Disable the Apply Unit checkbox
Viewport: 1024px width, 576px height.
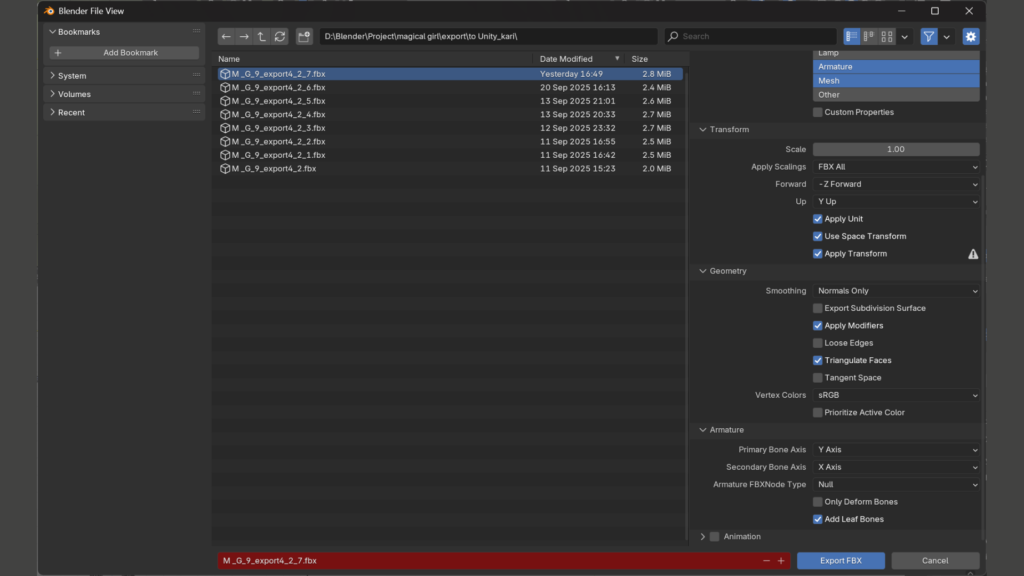[818, 219]
